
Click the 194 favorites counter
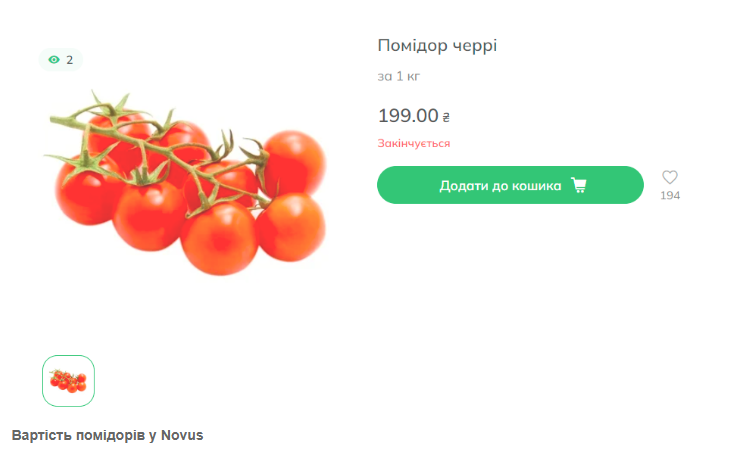tap(670, 195)
